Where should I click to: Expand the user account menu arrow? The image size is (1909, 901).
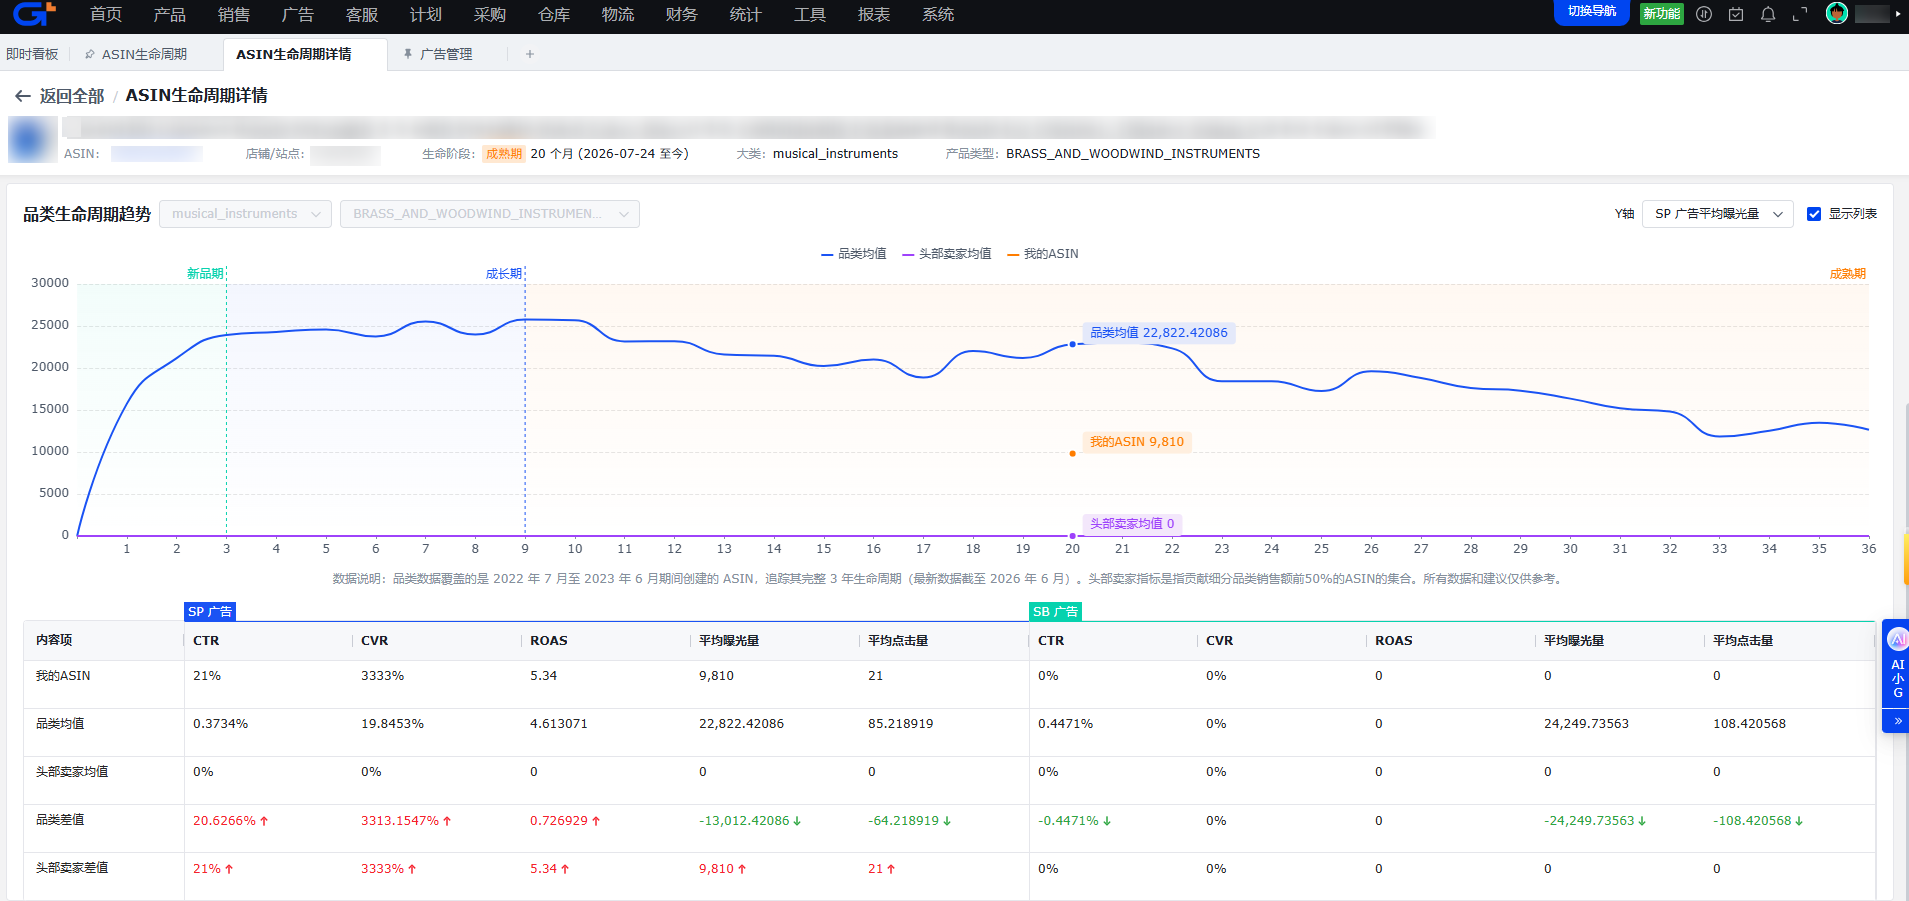click(1898, 14)
